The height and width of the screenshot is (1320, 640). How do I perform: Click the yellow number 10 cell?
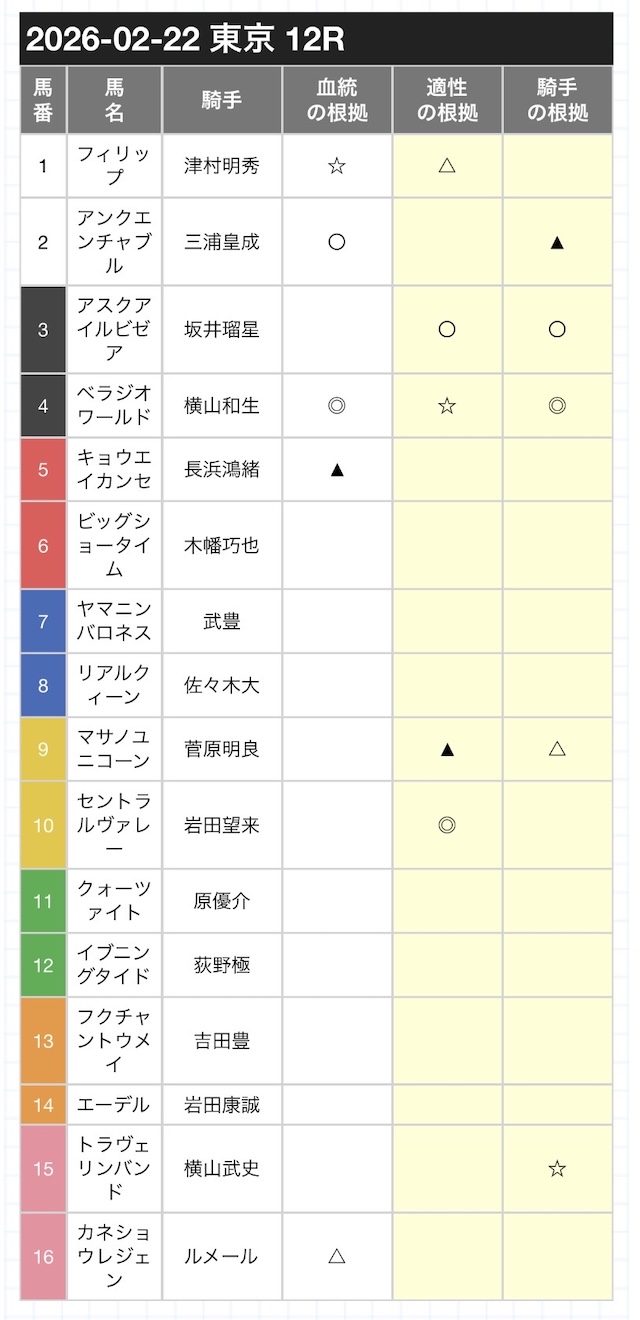point(43,825)
